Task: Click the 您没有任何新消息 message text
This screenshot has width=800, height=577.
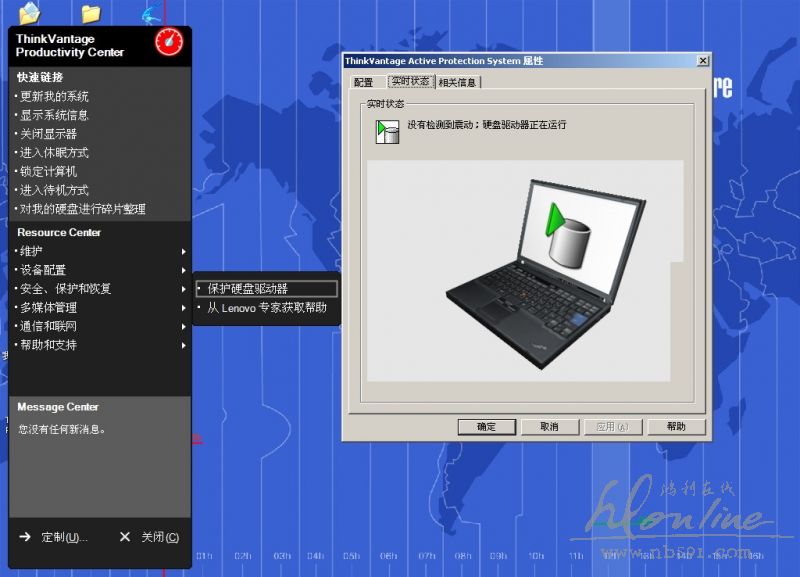Action: tap(62, 430)
